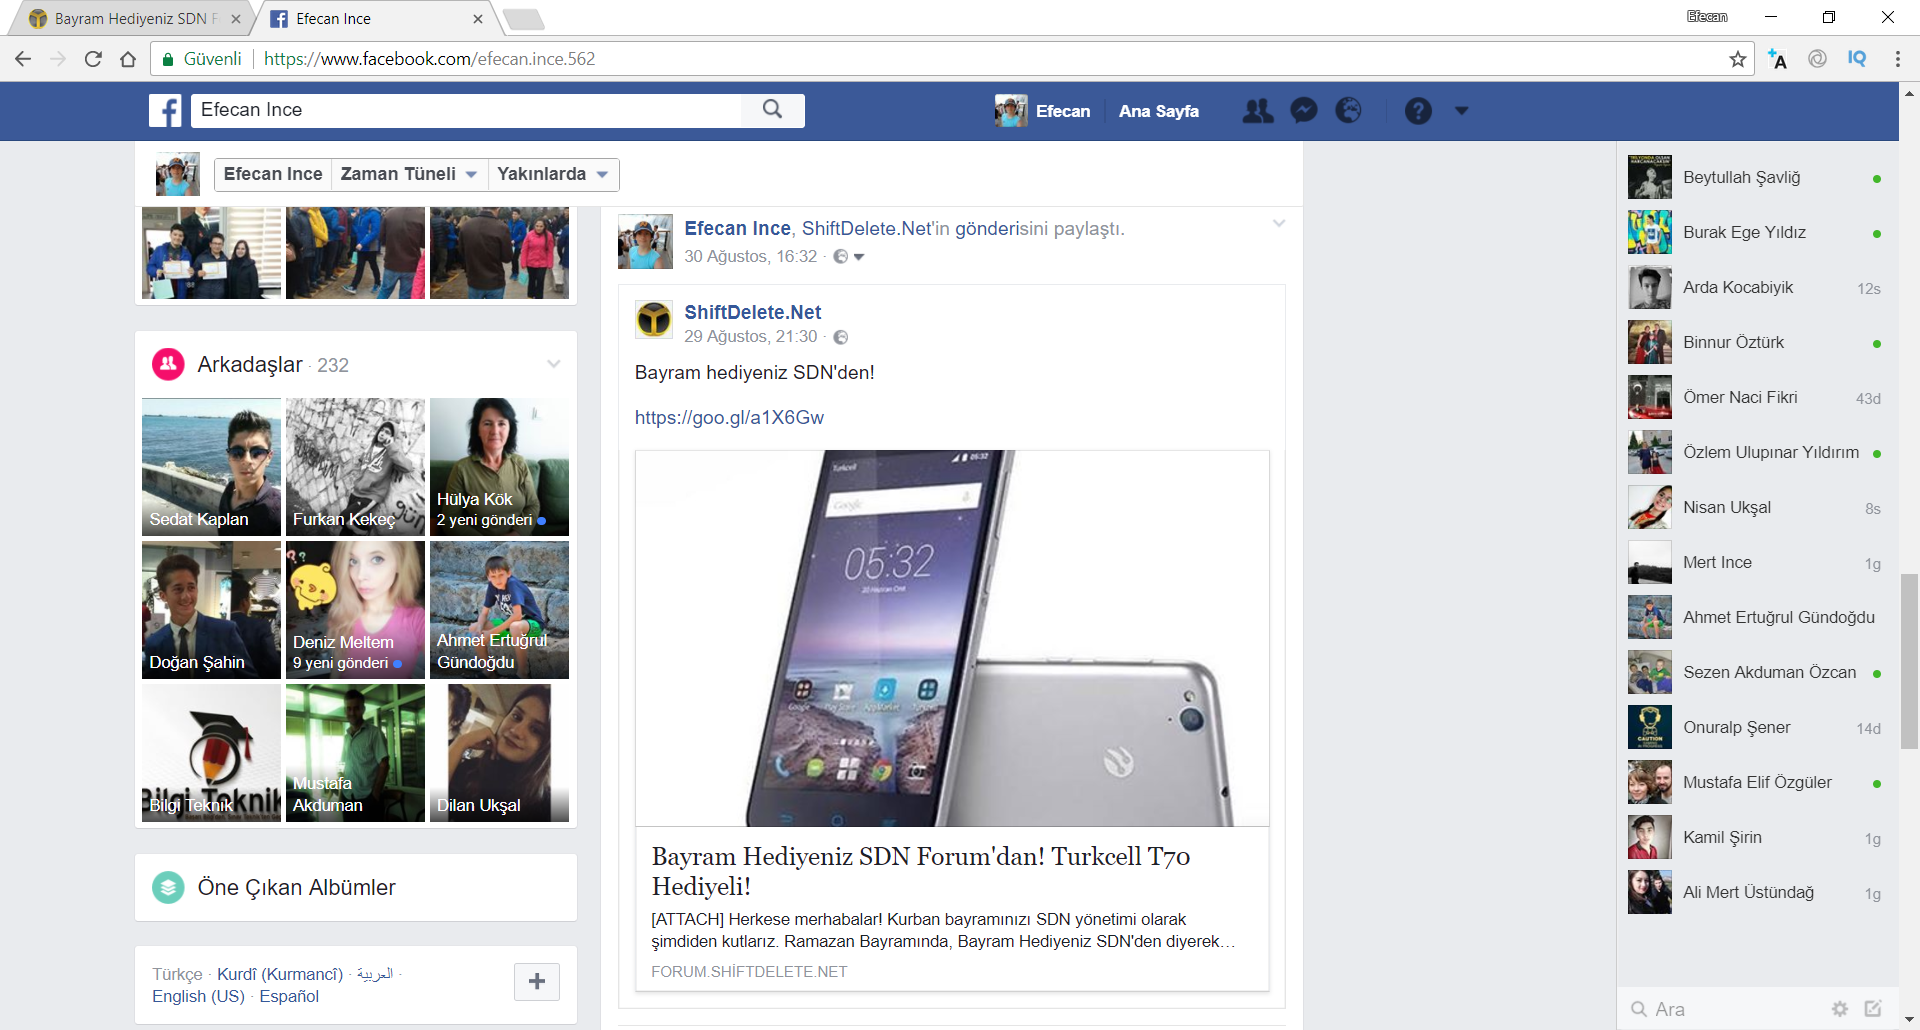The width and height of the screenshot is (1920, 1030).
Task: Open Turkcell T70 phone article image
Action: [952, 638]
